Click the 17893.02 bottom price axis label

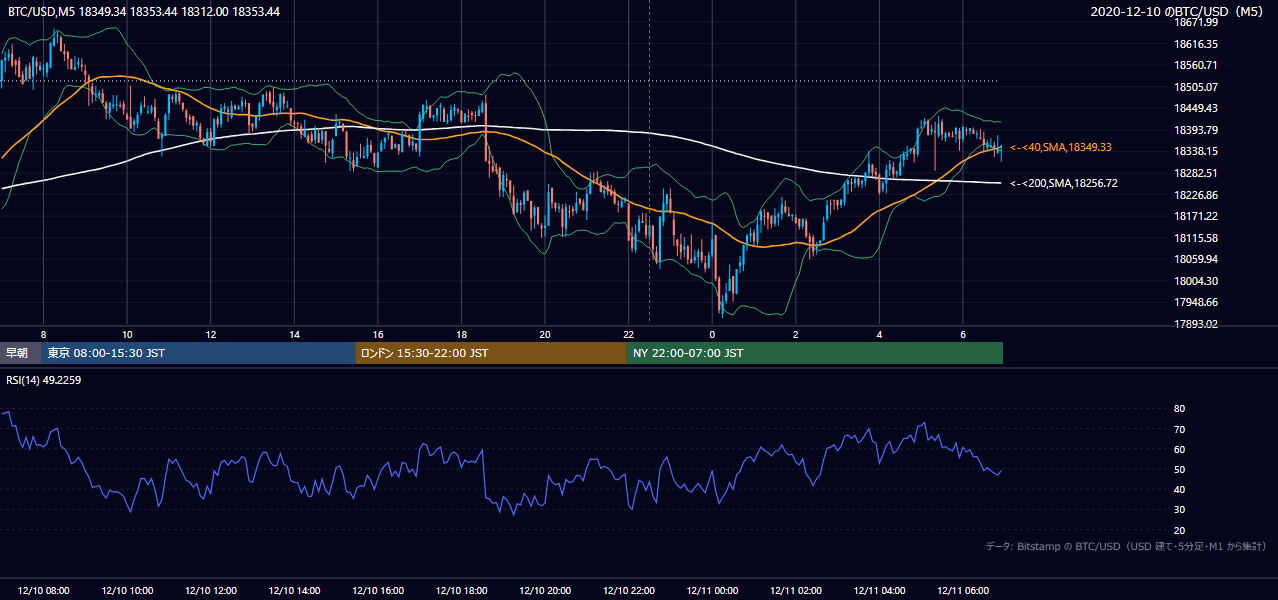click(x=1195, y=323)
